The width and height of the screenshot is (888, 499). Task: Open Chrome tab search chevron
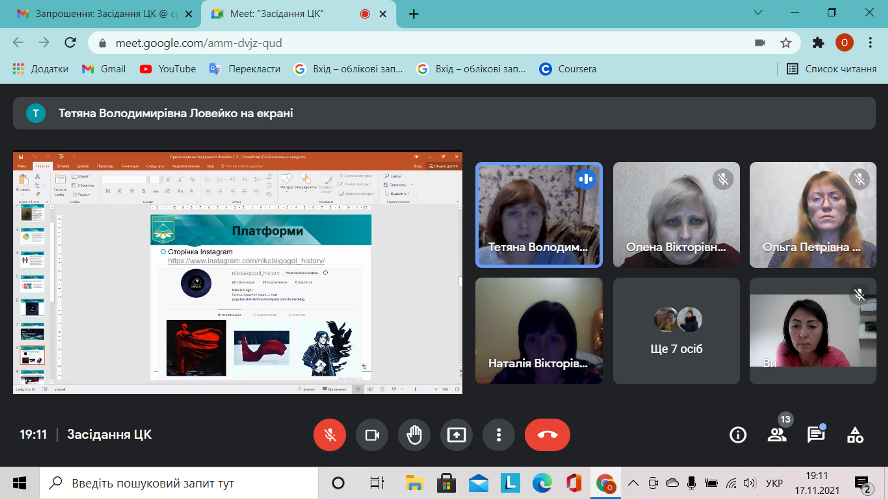(x=758, y=12)
